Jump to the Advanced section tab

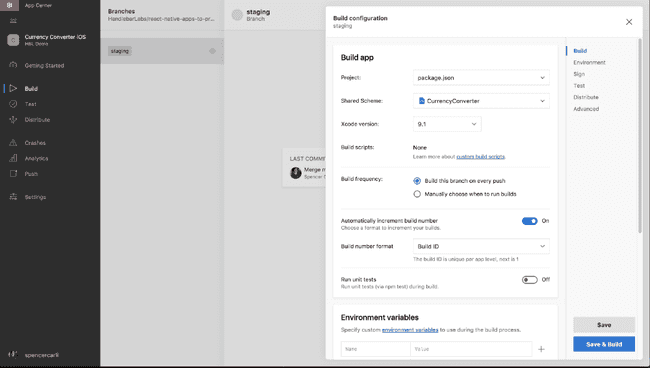(x=586, y=109)
